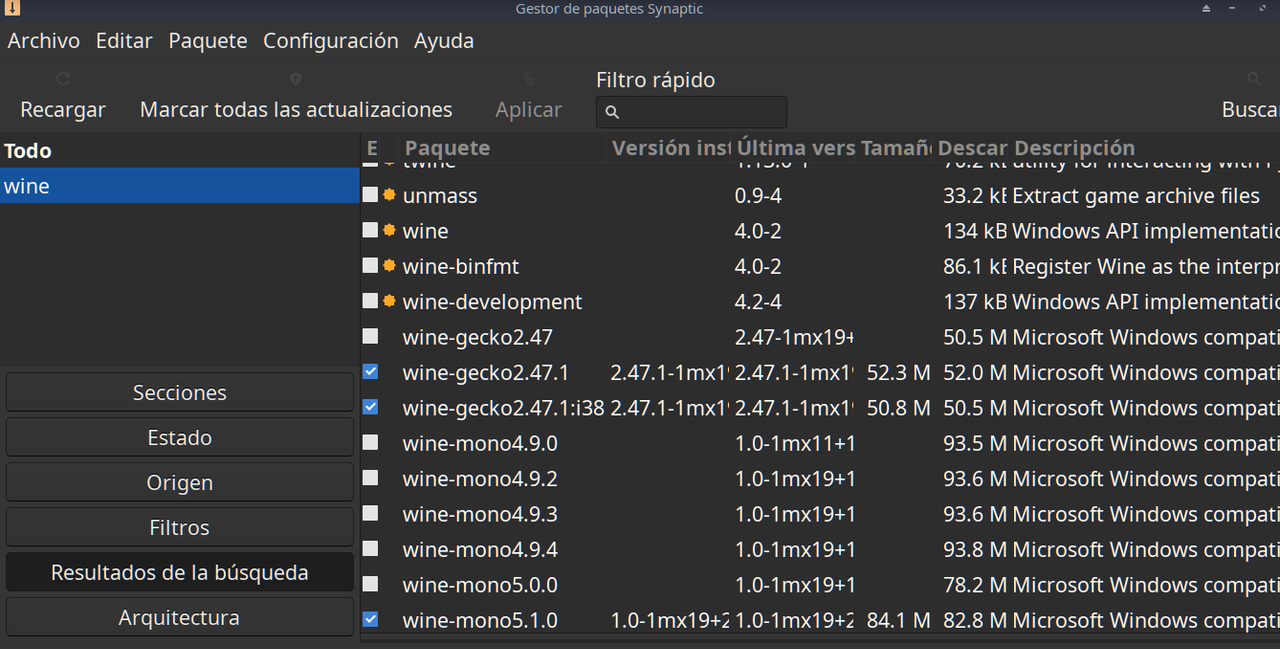Click the 84.1 M installed size cell
The image size is (1280, 649).
tap(899, 621)
